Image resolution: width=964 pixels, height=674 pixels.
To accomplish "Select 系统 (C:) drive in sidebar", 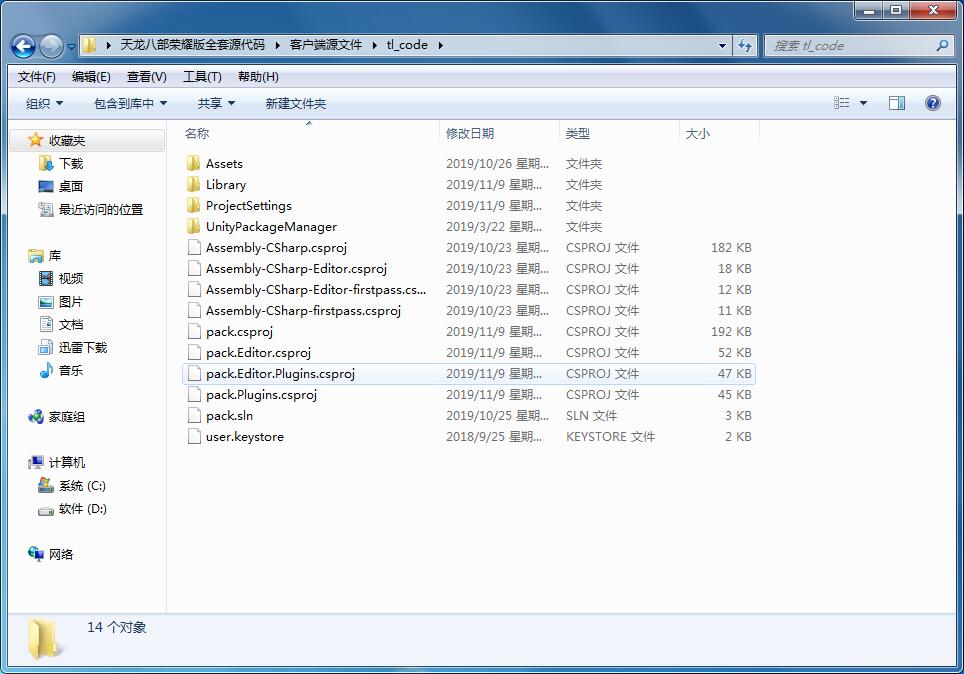I will (x=81, y=486).
